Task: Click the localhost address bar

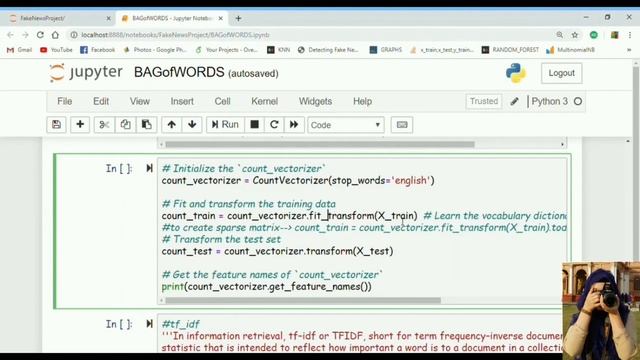Action: (x=310, y=35)
